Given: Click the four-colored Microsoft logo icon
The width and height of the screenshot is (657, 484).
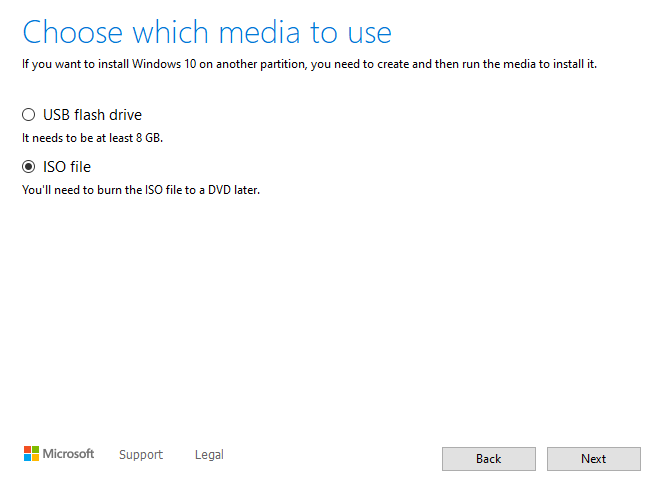Looking at the screenshot, I should (x=30, y=454).
